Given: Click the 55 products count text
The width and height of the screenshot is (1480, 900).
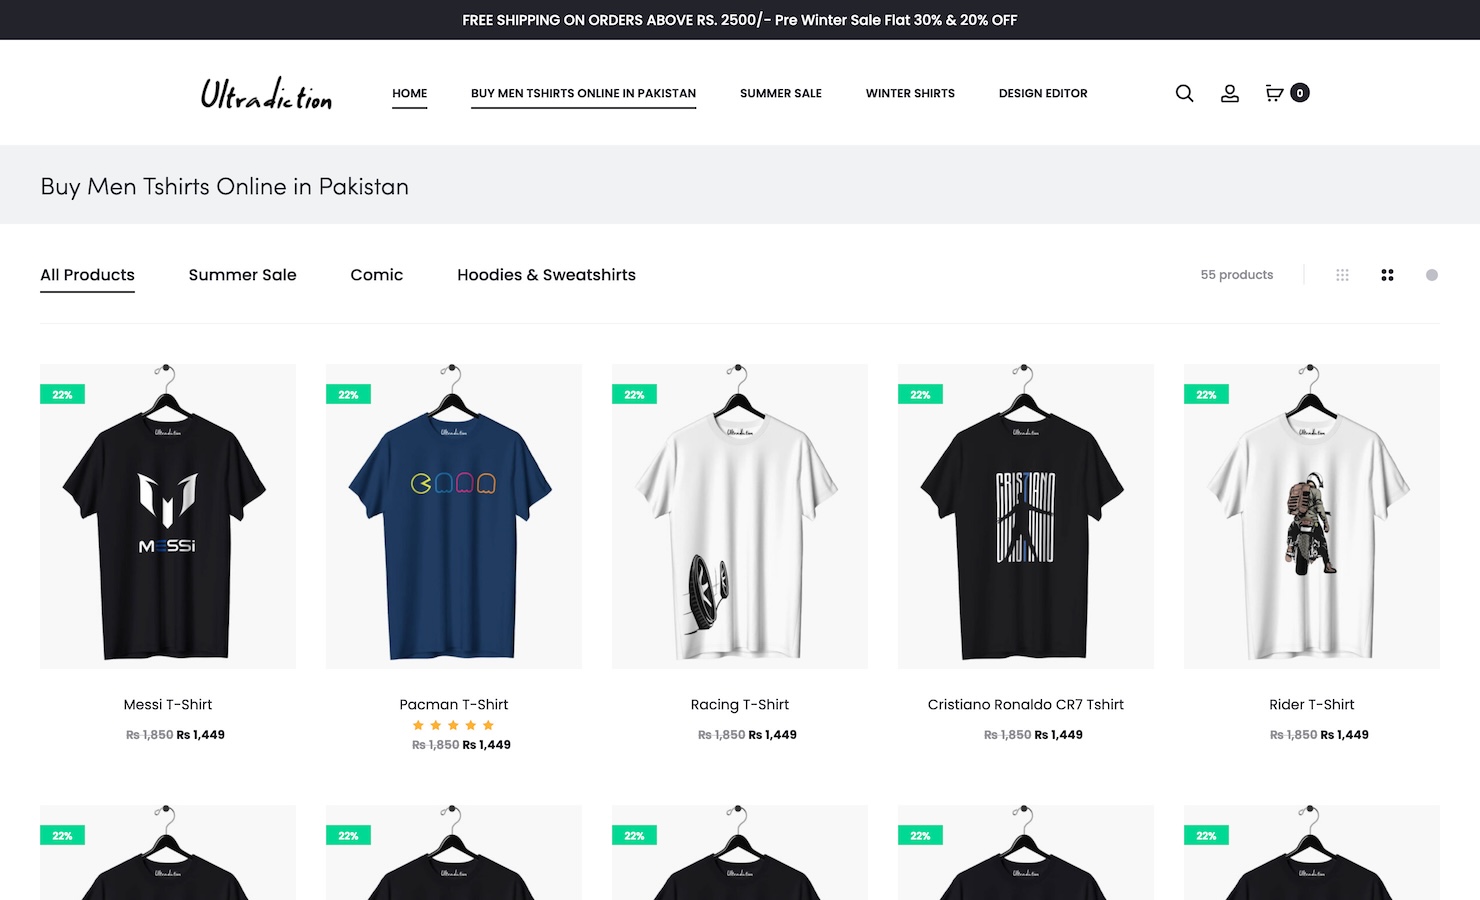Looking at the screenshot, I should coord(1237,275).
